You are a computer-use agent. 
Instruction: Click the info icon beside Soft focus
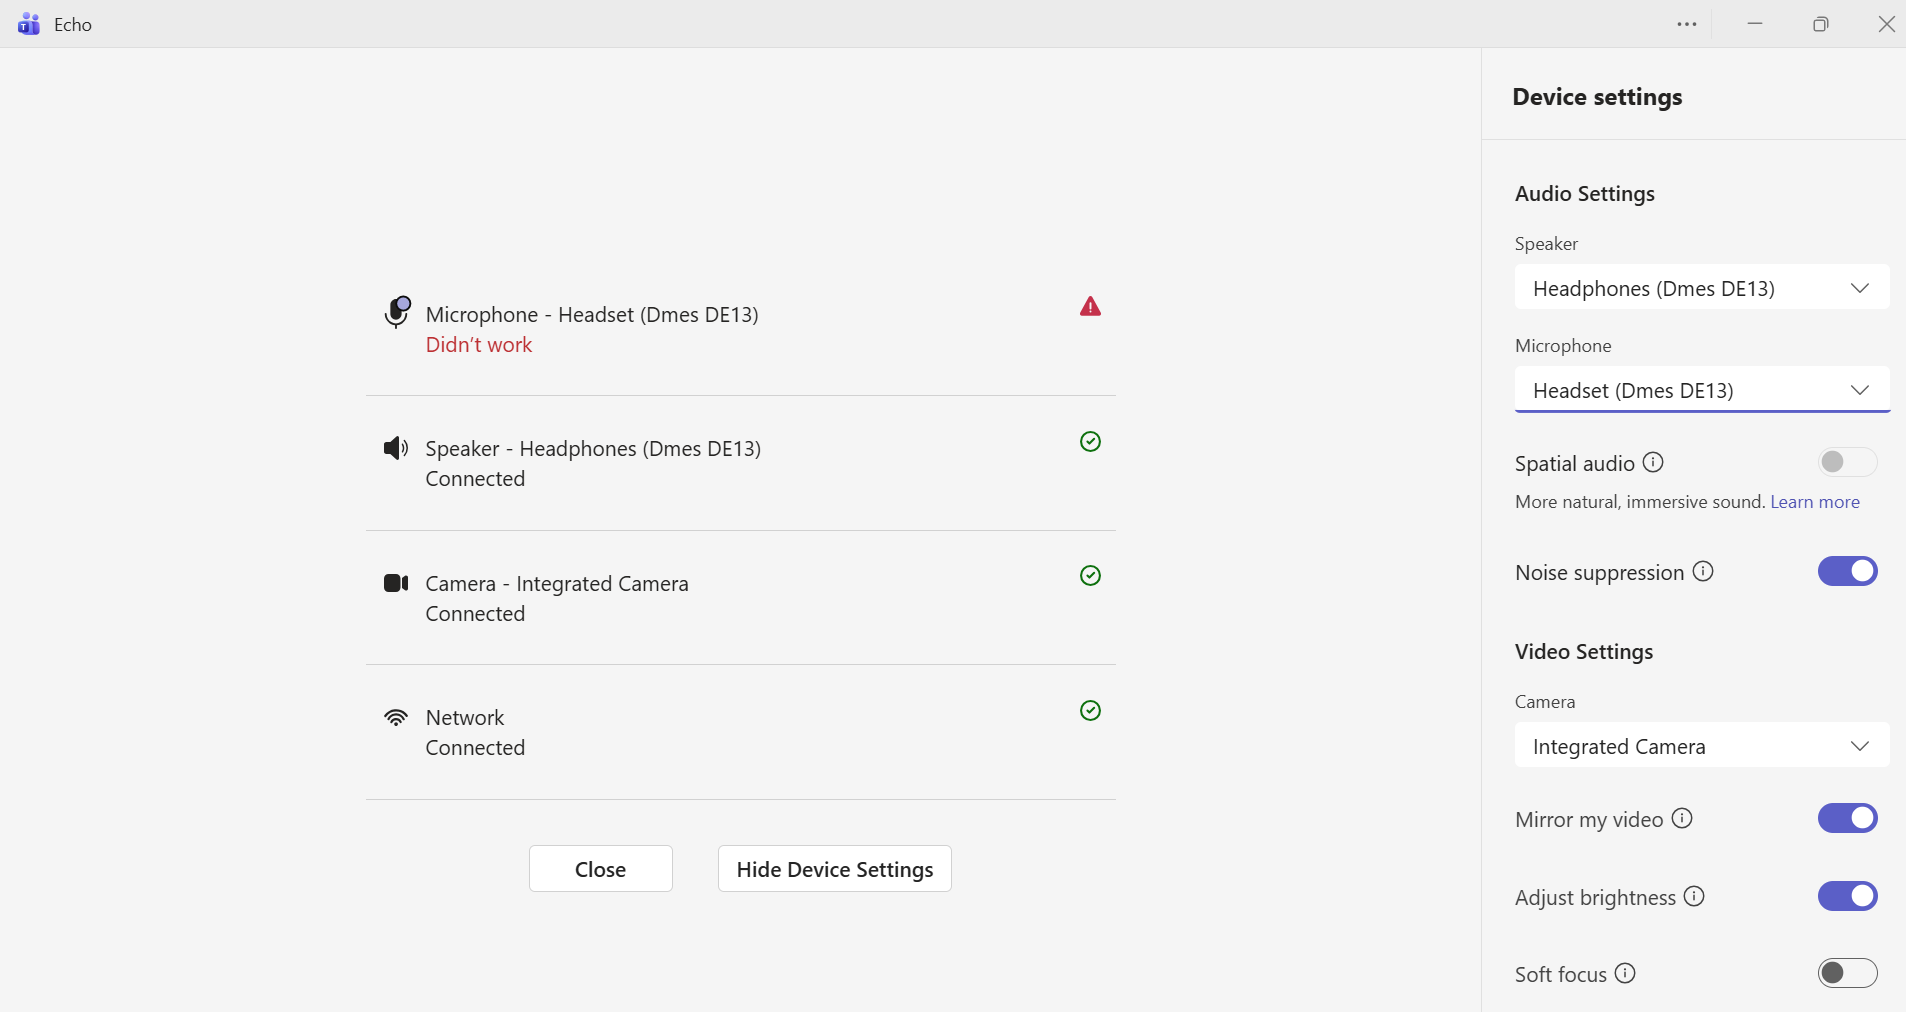(x=1625, y=973)
